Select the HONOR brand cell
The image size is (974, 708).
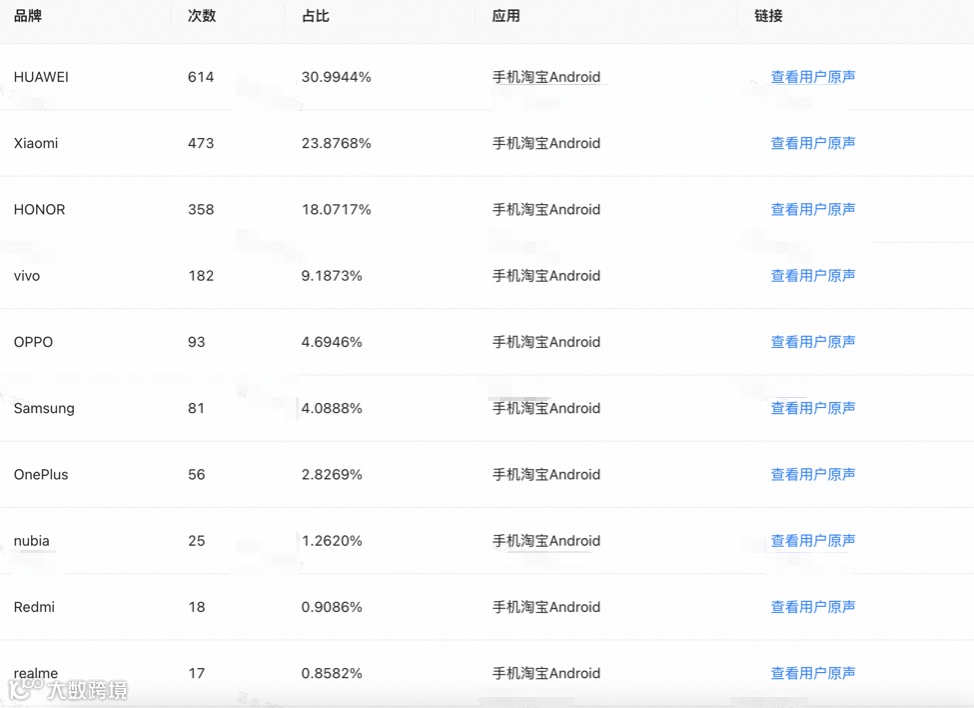(x=39, y=210)
